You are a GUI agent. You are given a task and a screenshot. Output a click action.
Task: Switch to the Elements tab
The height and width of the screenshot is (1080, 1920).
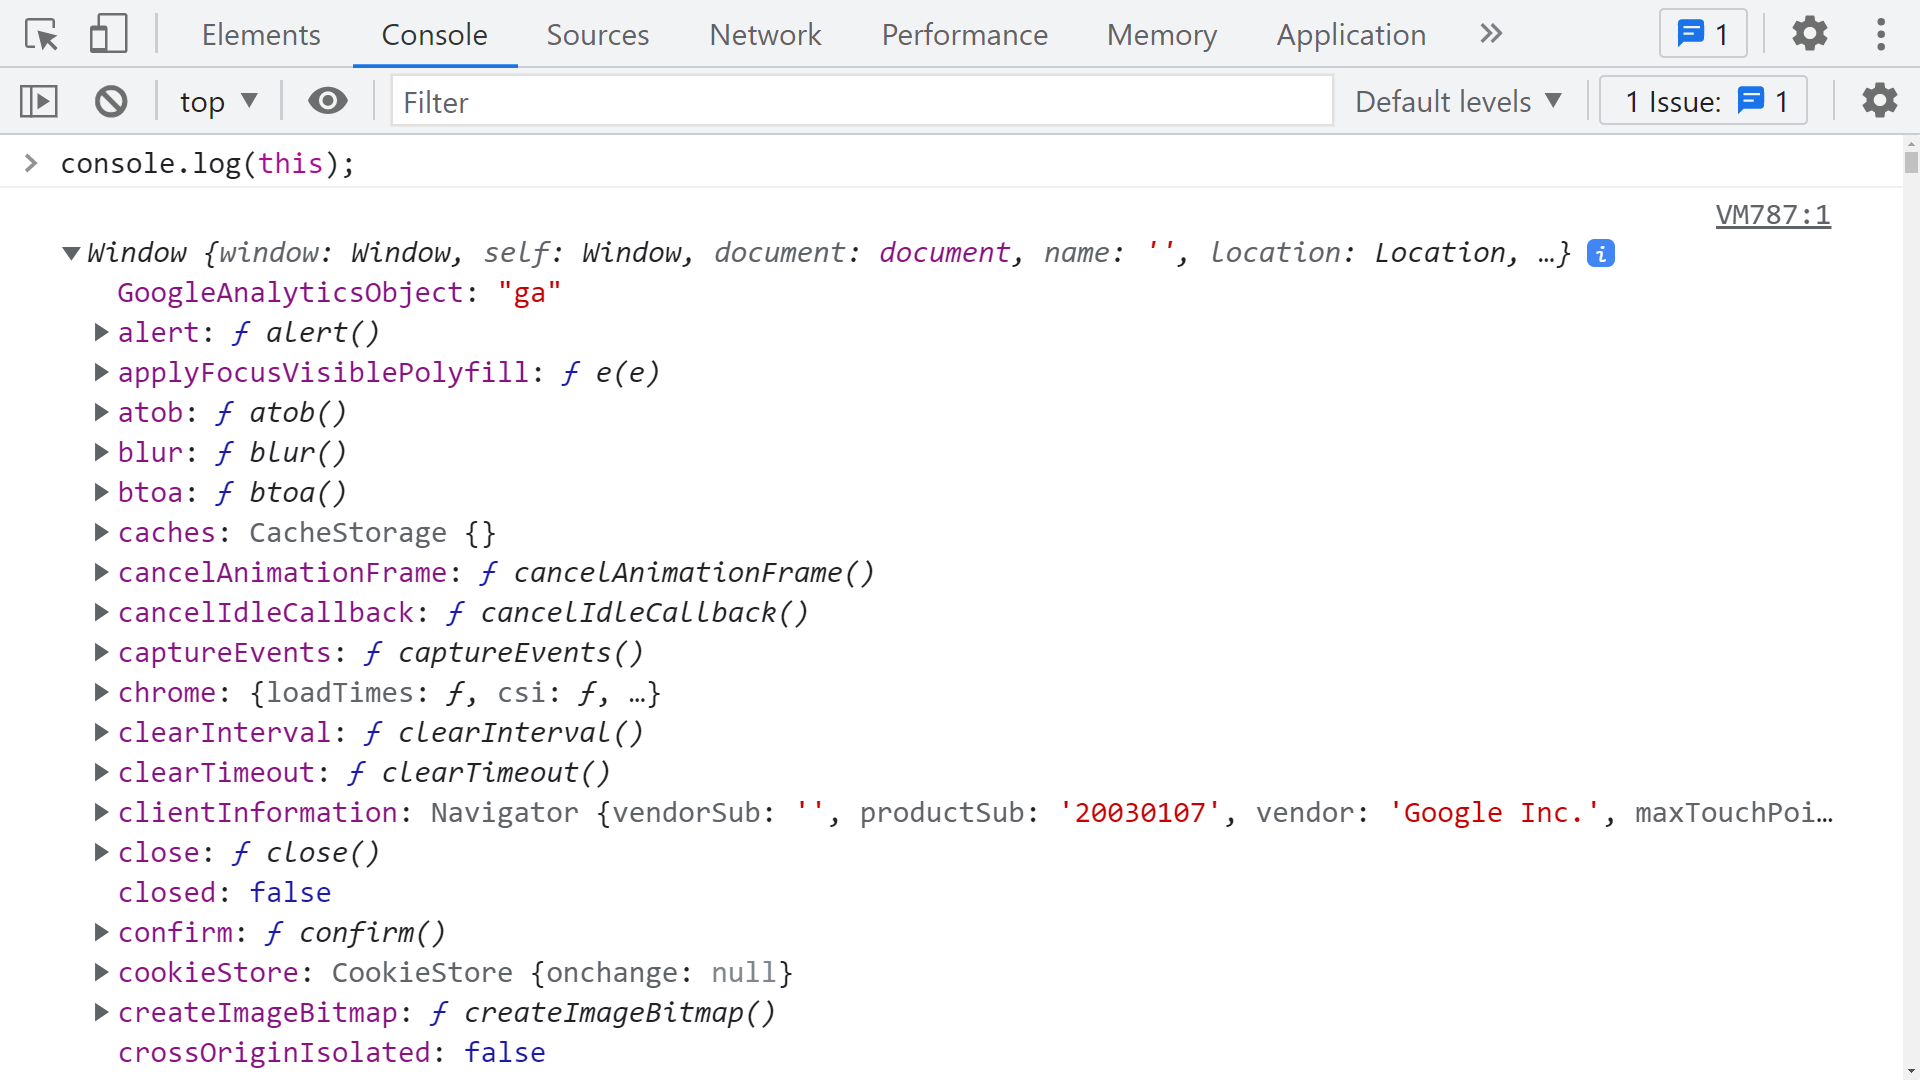coord(260,35)
